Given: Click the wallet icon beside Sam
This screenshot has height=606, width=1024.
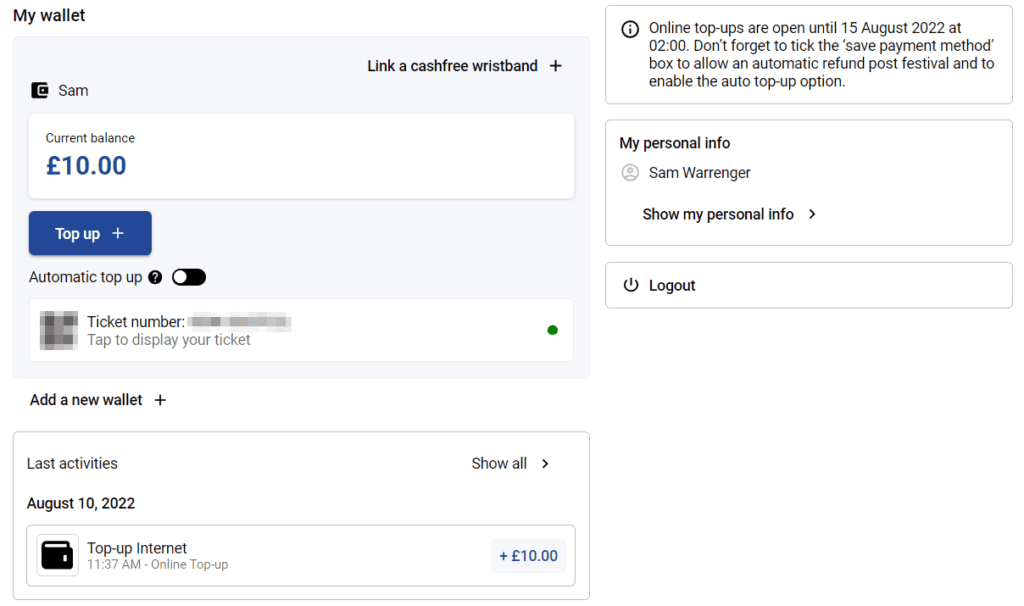Looking at the screenshot, I should pos(40,90).
